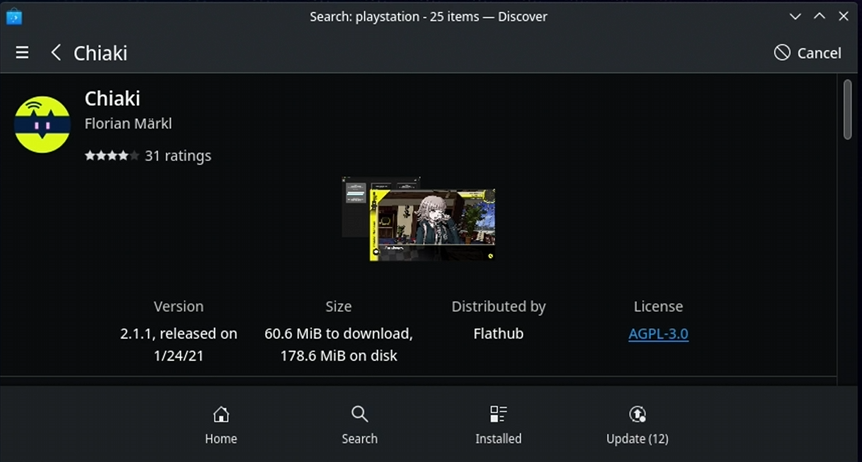Screen dimensions: 862x462
Task: Open the Installed apps tab
Action: 498,425
